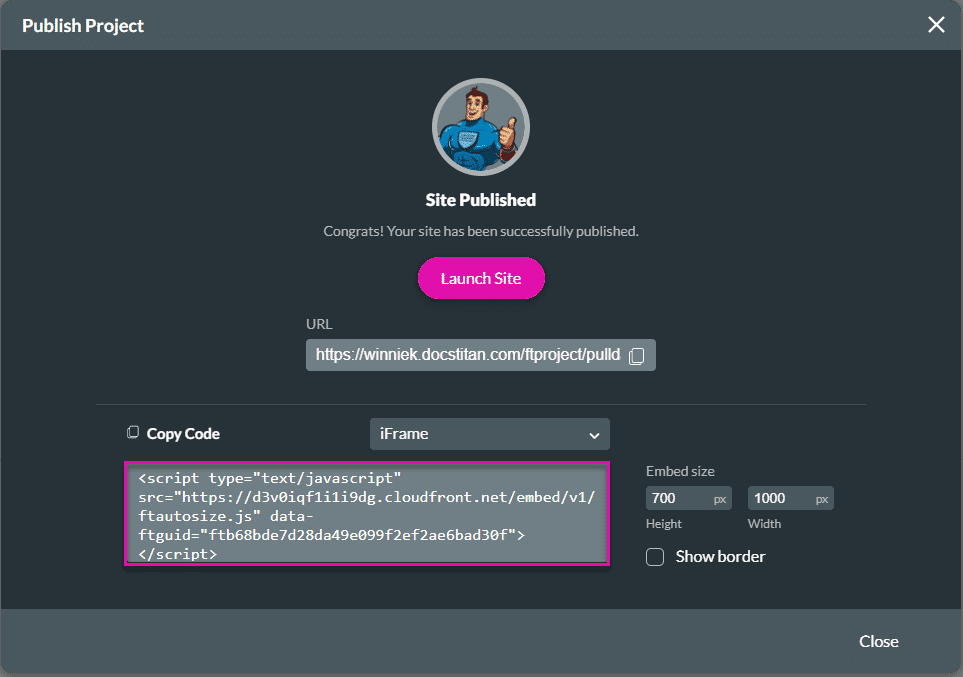
Task: Click the copy icon next to Copy Code
Action: tap(135, 433)
